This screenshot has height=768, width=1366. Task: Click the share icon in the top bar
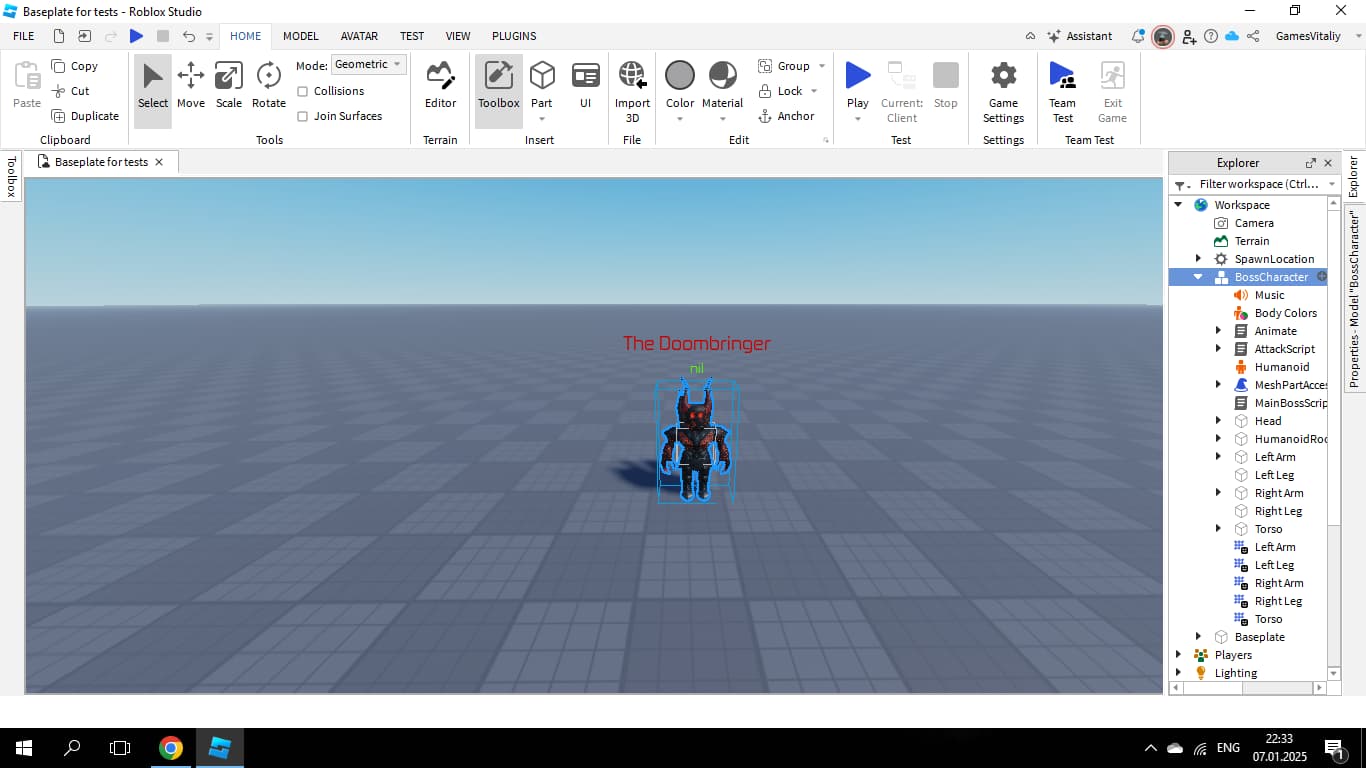click(1253, 36)
